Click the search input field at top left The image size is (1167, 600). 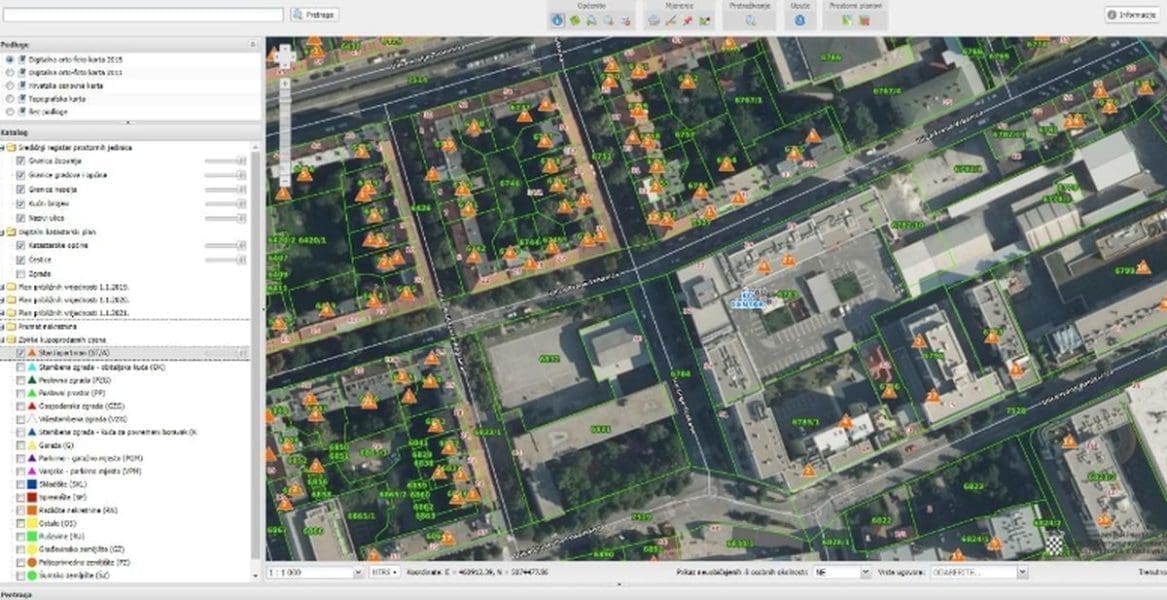tap(142, 15)
